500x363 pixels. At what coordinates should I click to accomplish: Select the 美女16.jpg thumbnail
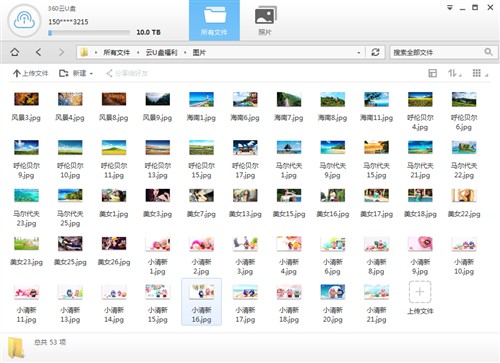(333, 195)
